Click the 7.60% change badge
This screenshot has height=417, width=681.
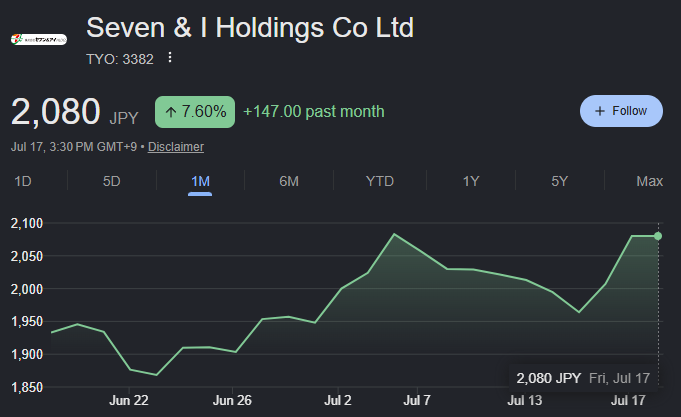pos(195,112)
